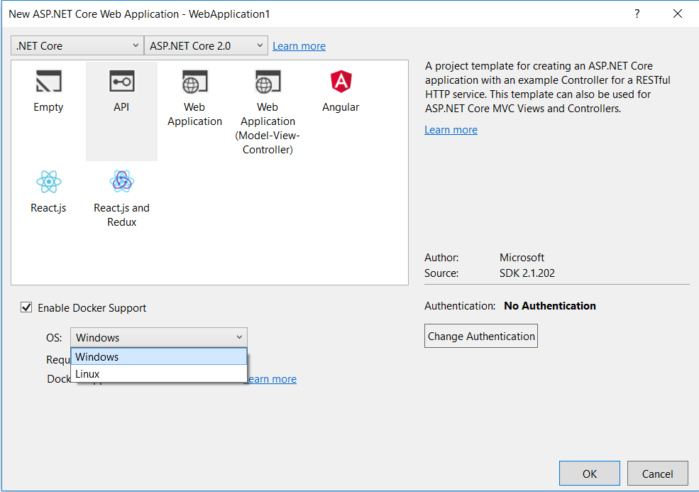The height and width of the screenshot is (492, 699).
Task: Open the ASP.NET Core 2.0 version dropdown
Action: [206, 46]
